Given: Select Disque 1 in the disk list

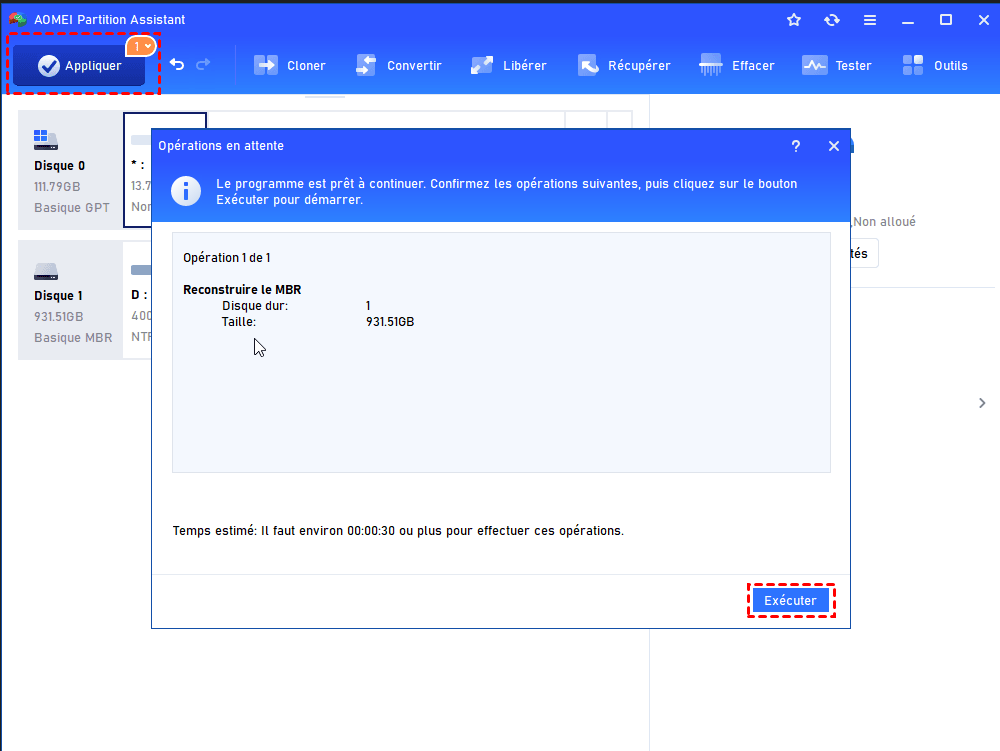Looking at the screenshot, I should (70, 300).
